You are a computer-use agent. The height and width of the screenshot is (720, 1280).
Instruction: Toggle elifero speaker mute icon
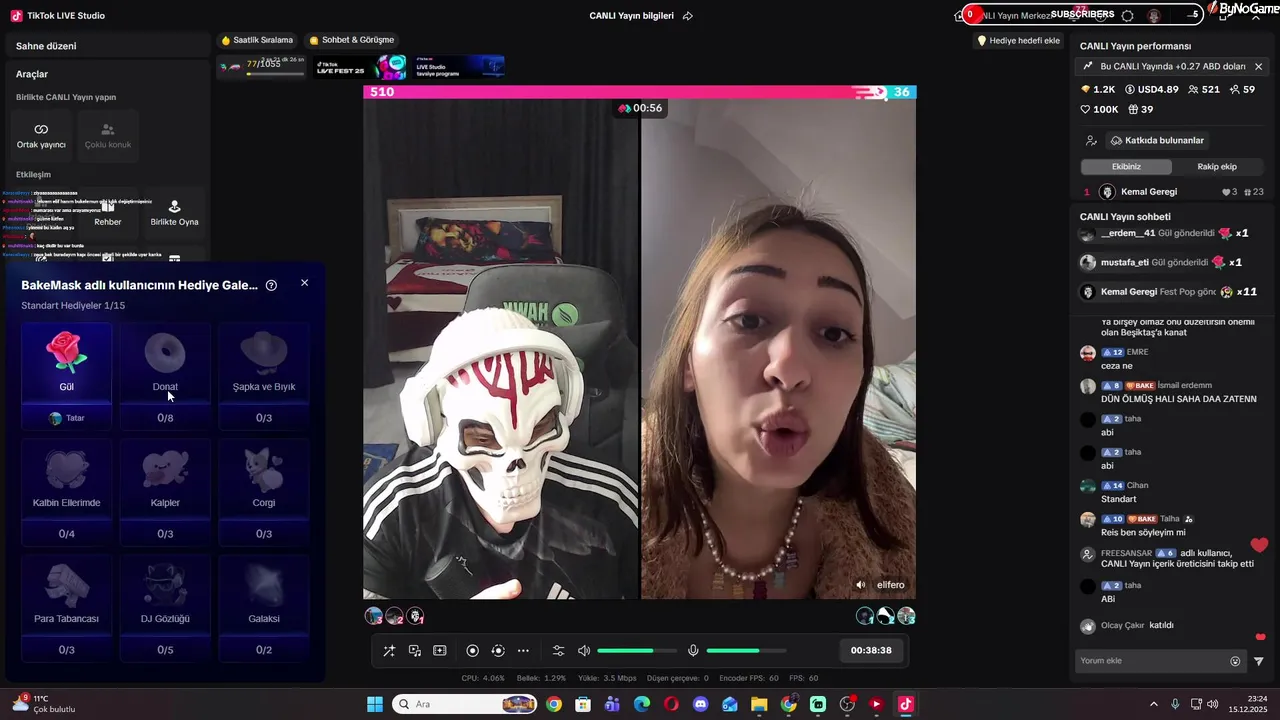coord(861,585)
